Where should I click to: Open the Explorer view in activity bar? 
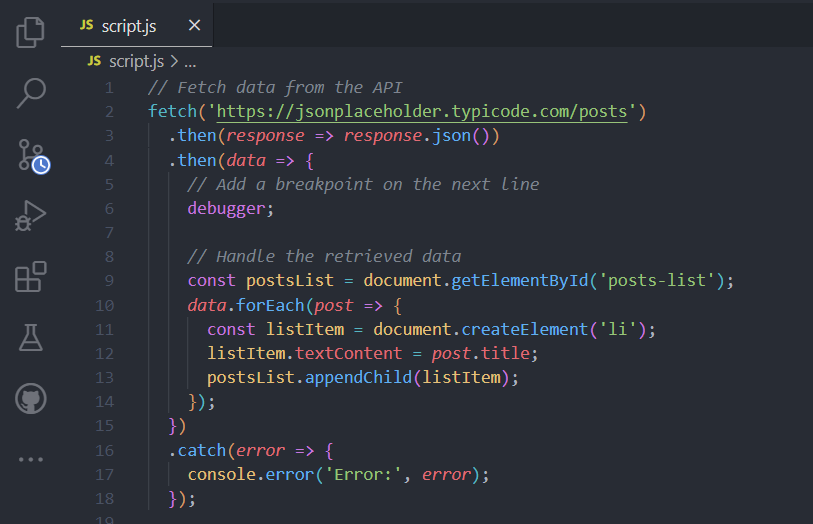click(x=31, y=32)
